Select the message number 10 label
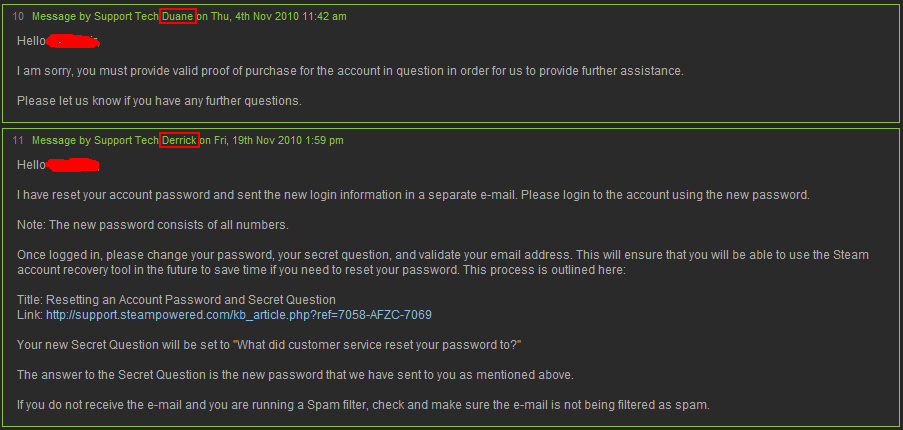 pyautogui.click(x=18, y=17)
